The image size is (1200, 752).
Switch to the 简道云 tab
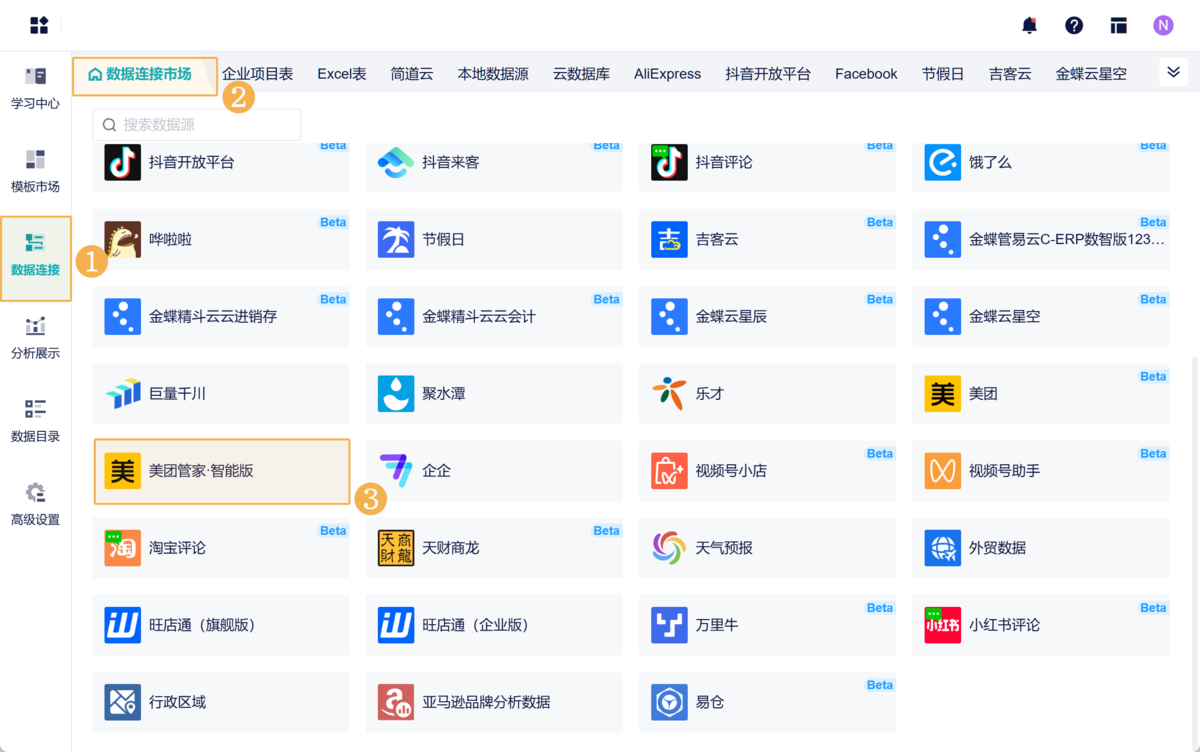point(412,74)
